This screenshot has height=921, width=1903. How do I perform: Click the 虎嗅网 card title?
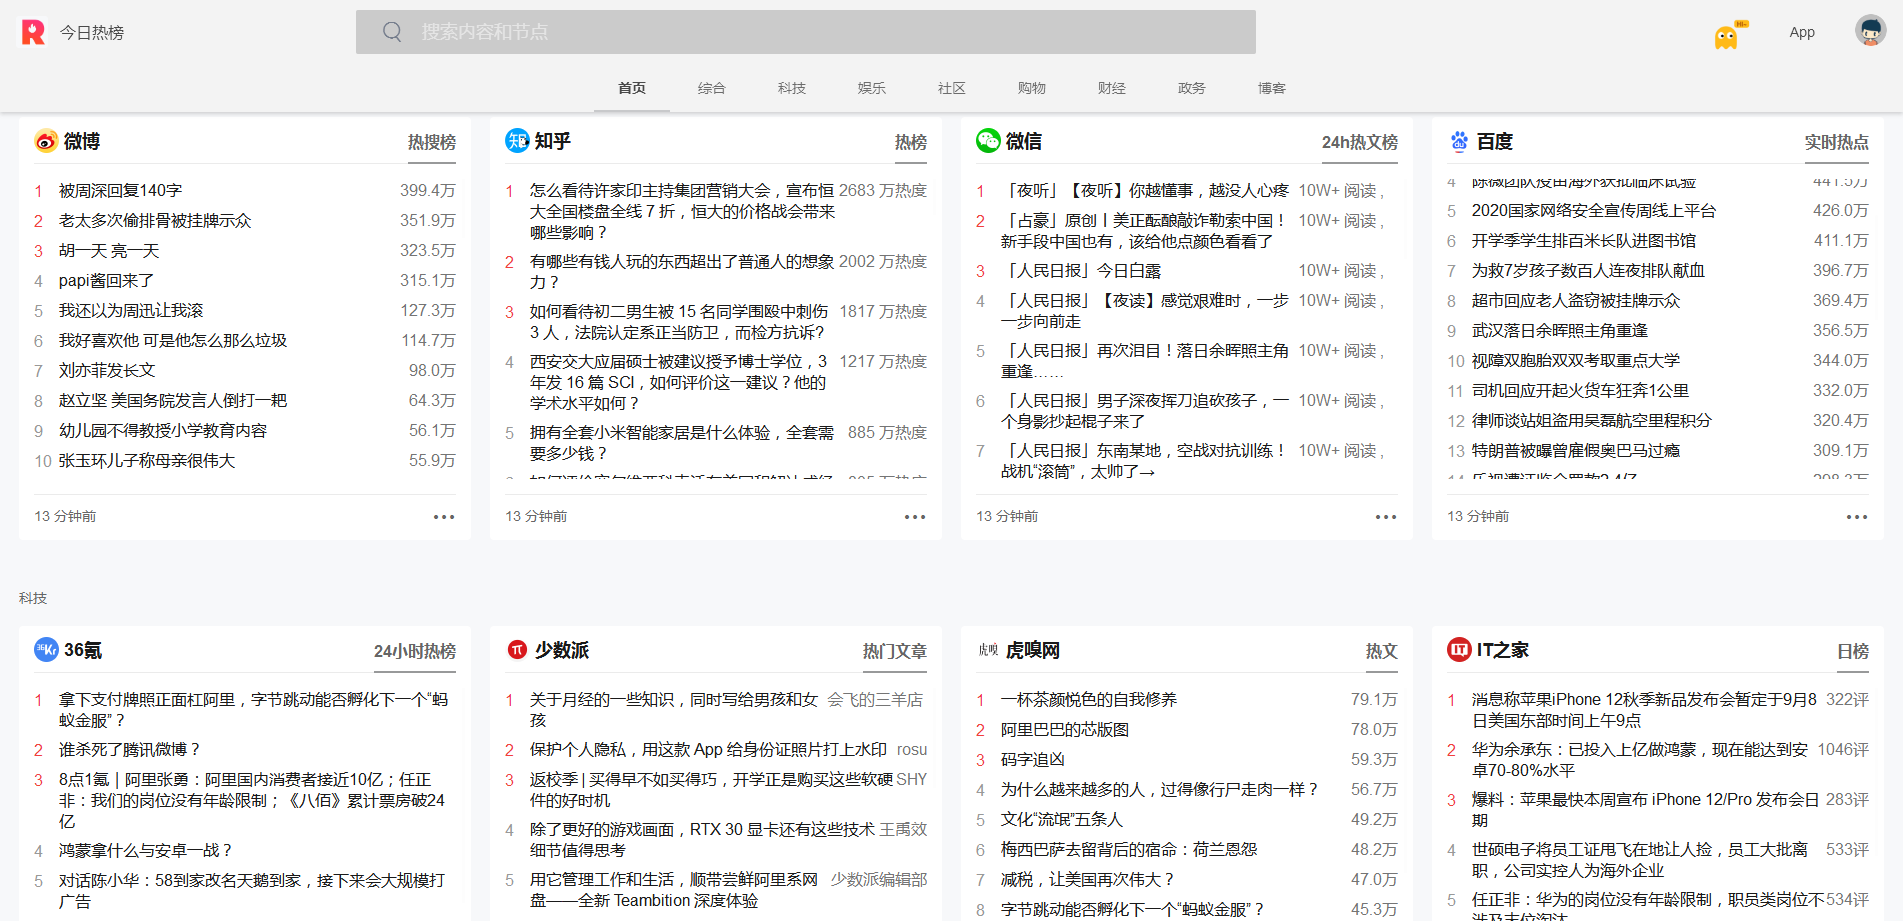click(1032, 650)
